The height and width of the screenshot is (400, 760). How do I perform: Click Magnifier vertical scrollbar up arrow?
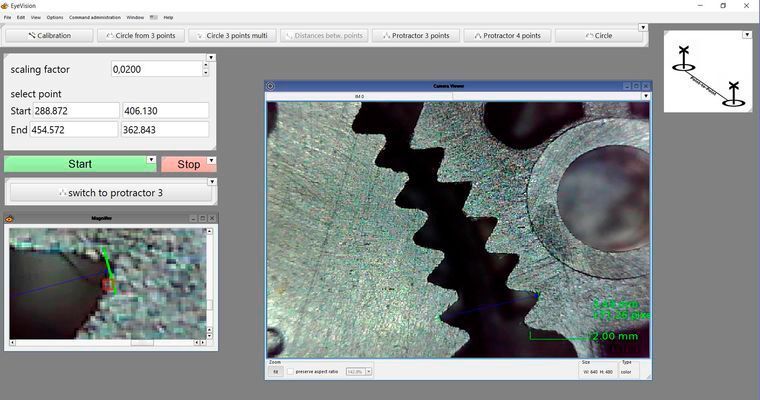point(209,231)
